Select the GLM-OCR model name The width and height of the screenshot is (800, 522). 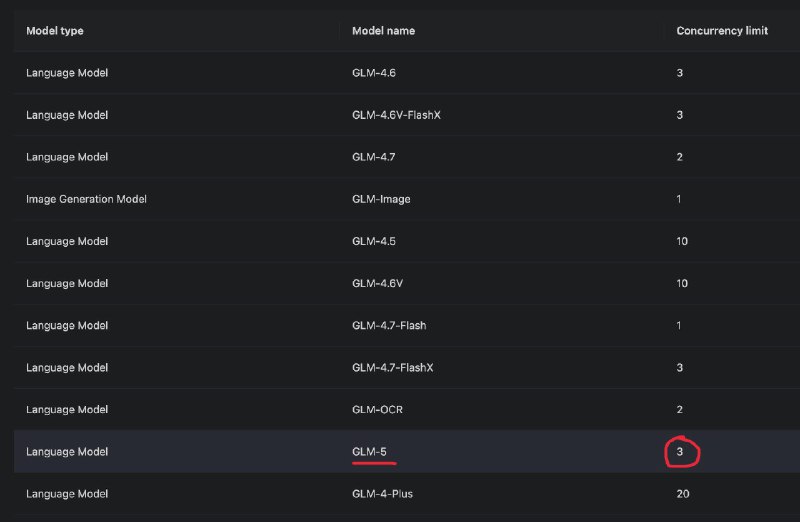tap(377, 409)
